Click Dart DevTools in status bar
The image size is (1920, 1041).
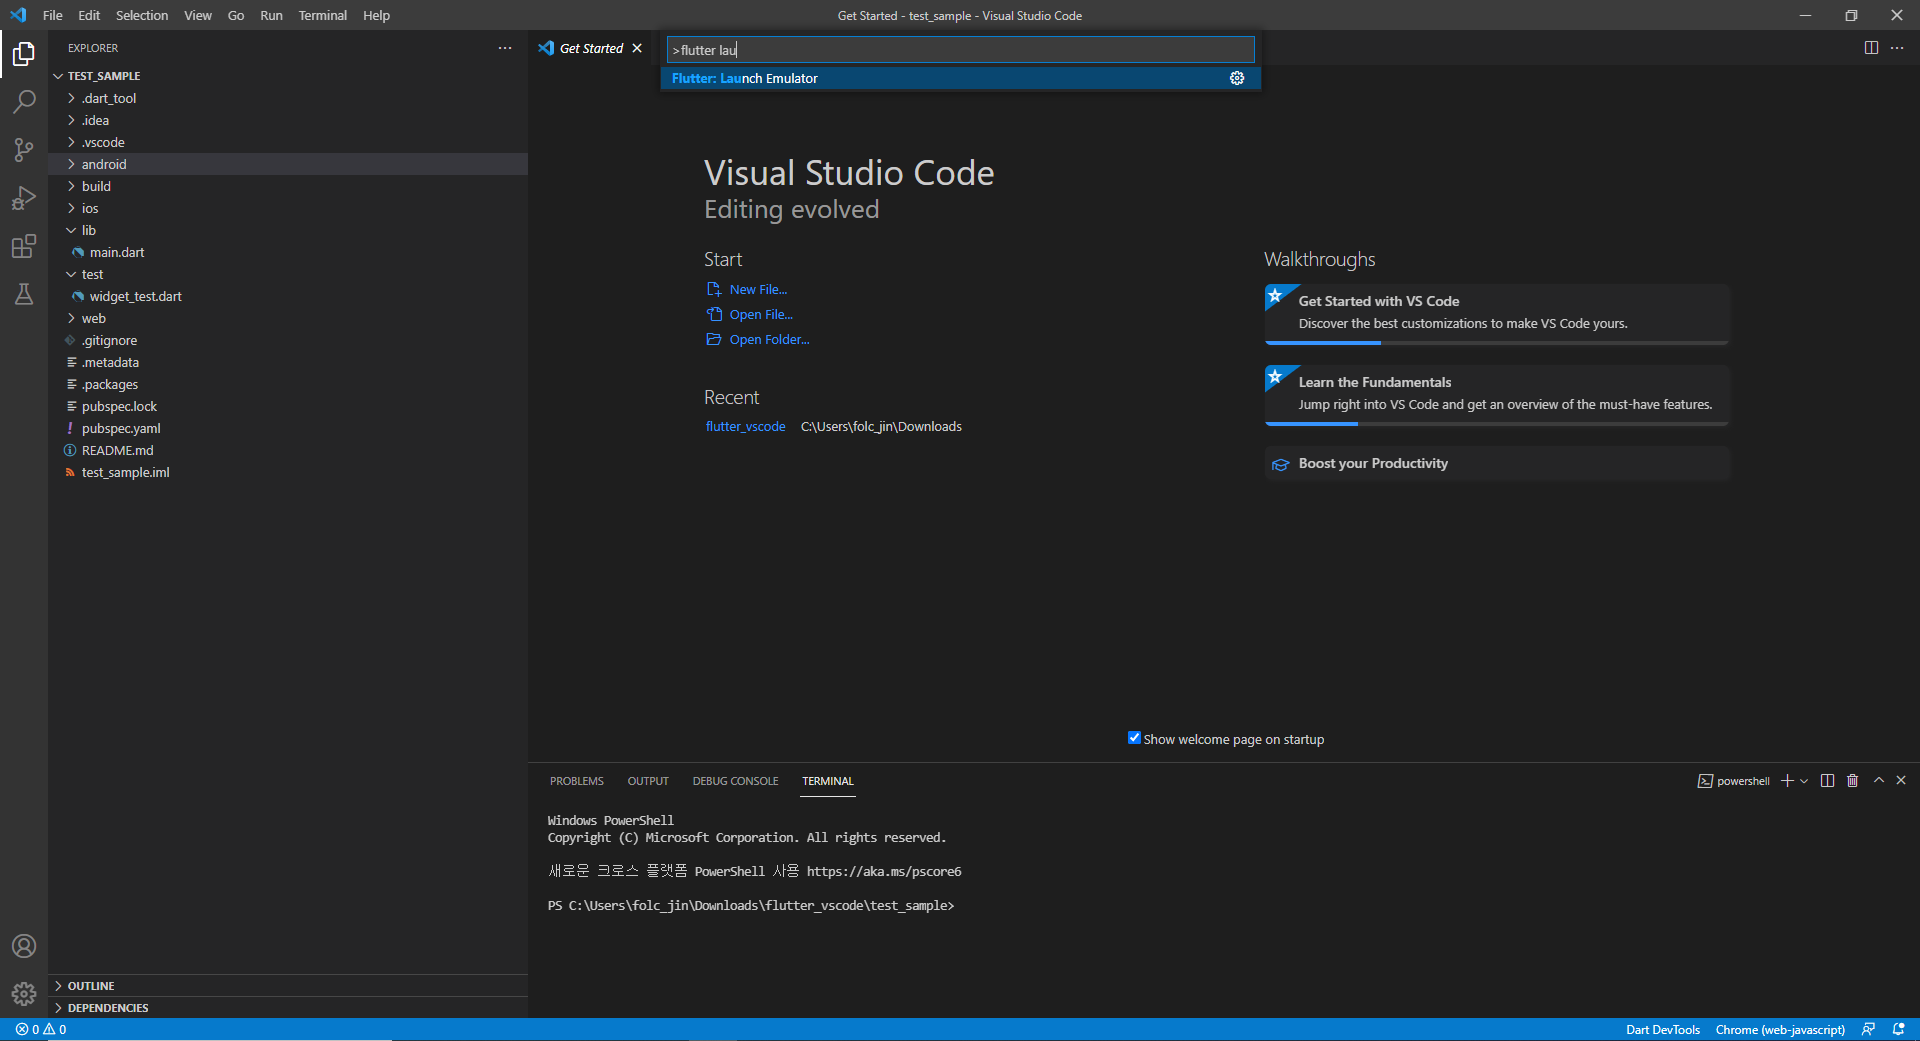coord(1662,1030)
